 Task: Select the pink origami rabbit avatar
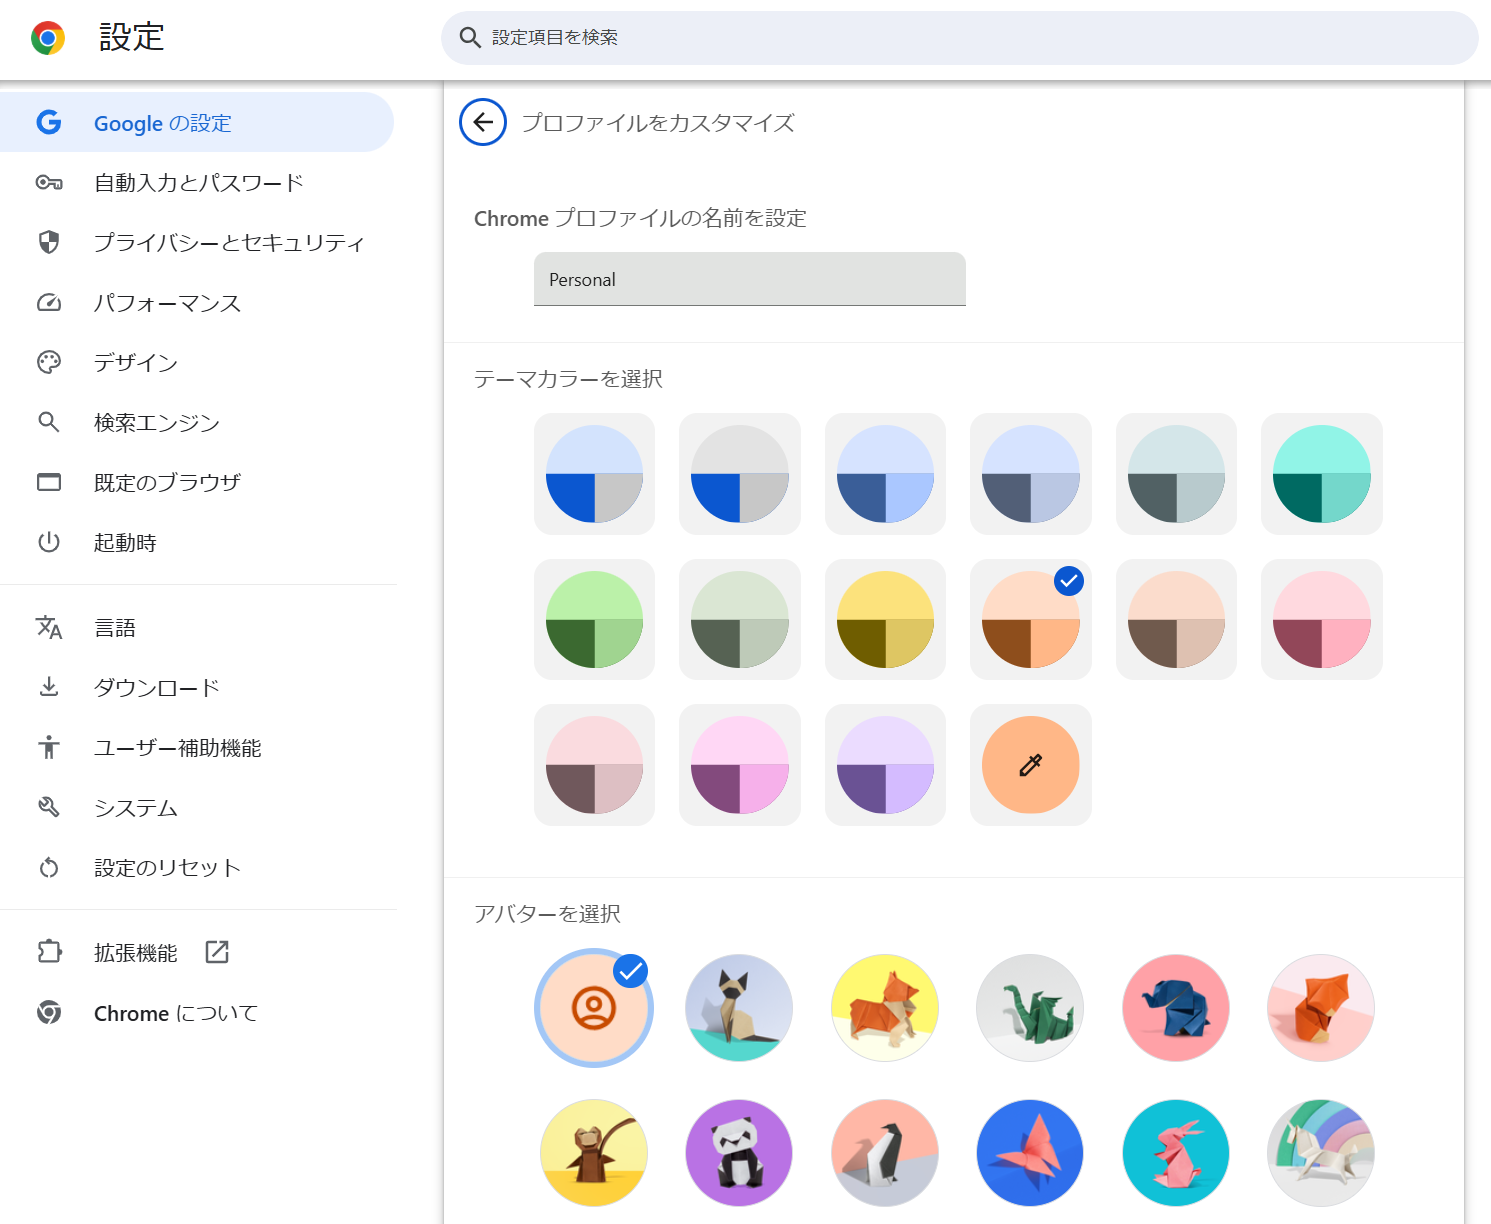pyautogui.click(x=1176, y=1153)
